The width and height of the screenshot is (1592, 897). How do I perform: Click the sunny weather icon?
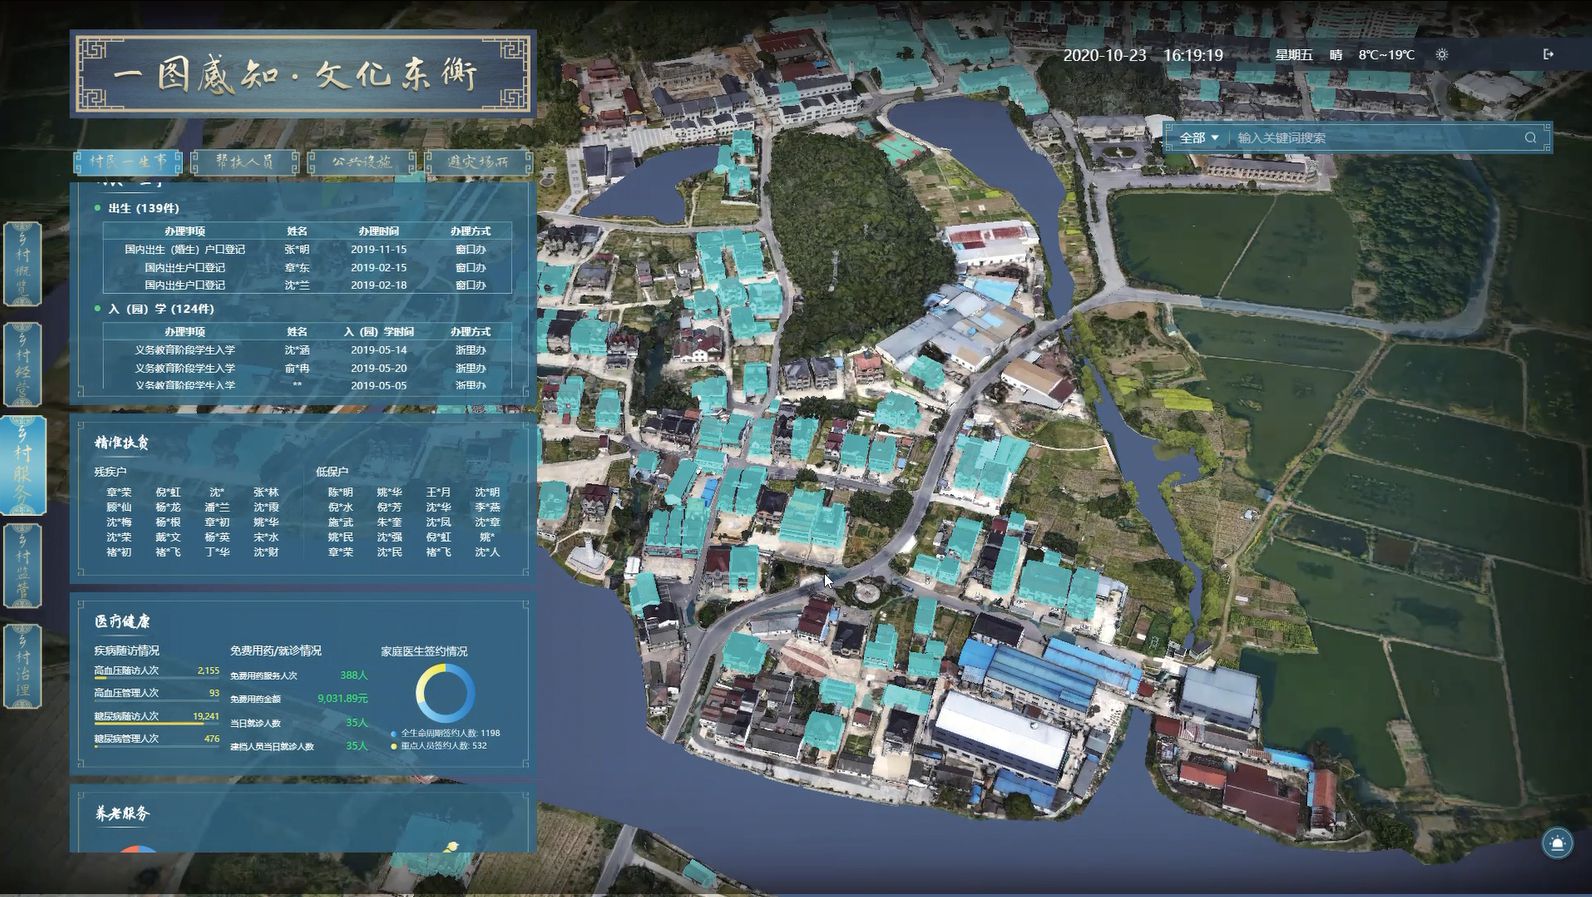1441,55
